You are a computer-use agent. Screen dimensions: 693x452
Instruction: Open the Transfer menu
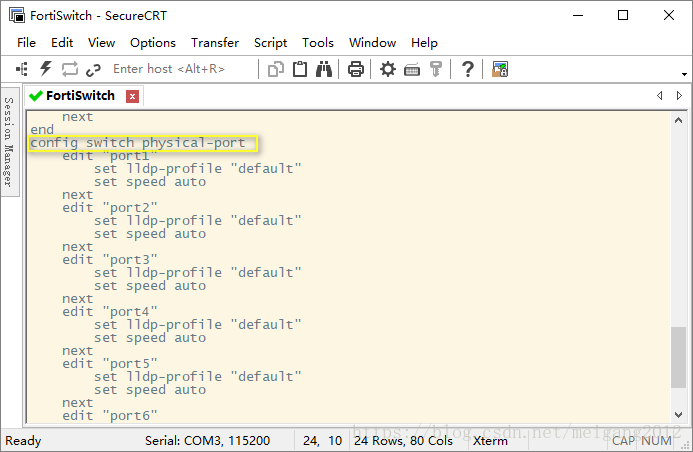coord(215,42)
